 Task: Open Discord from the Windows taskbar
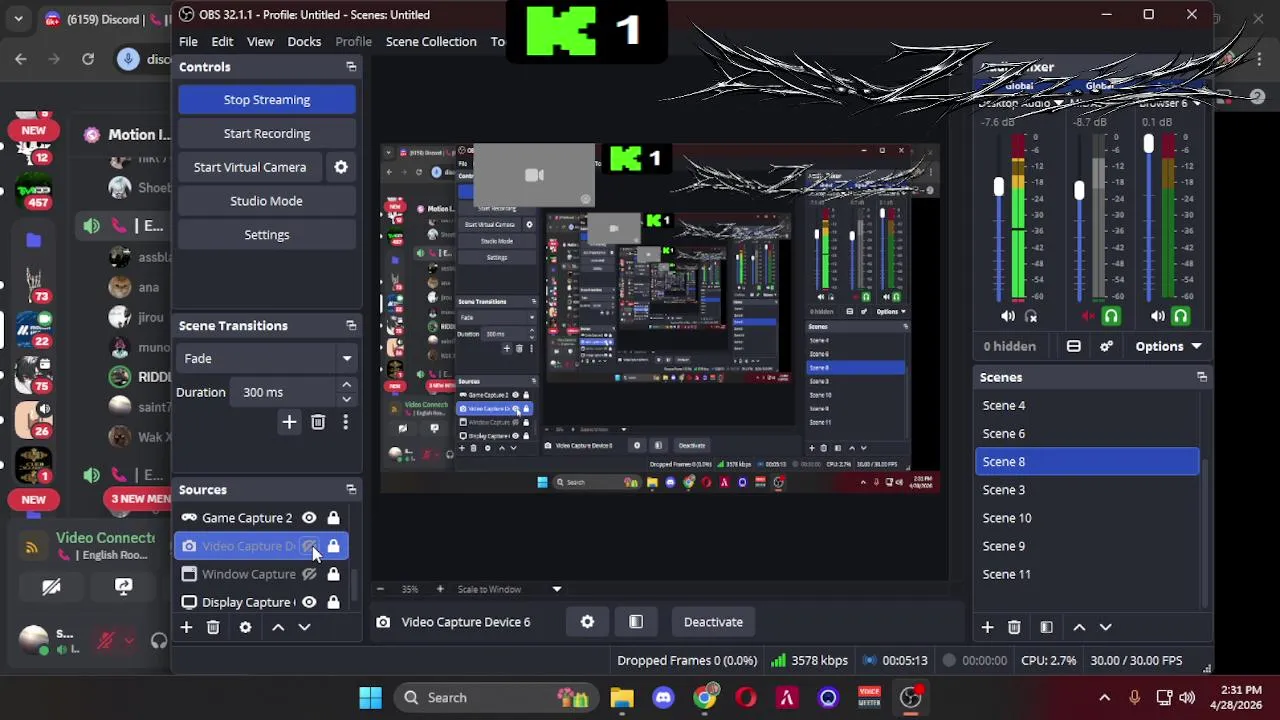663,698
